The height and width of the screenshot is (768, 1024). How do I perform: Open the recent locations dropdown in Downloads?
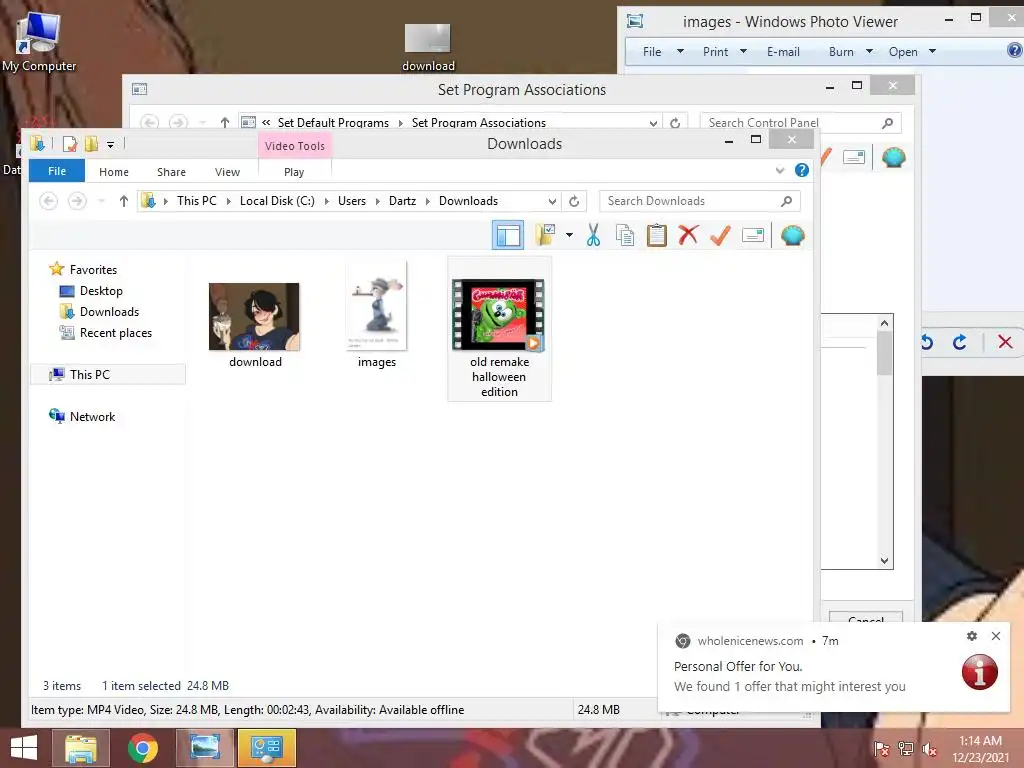(101, 201)
